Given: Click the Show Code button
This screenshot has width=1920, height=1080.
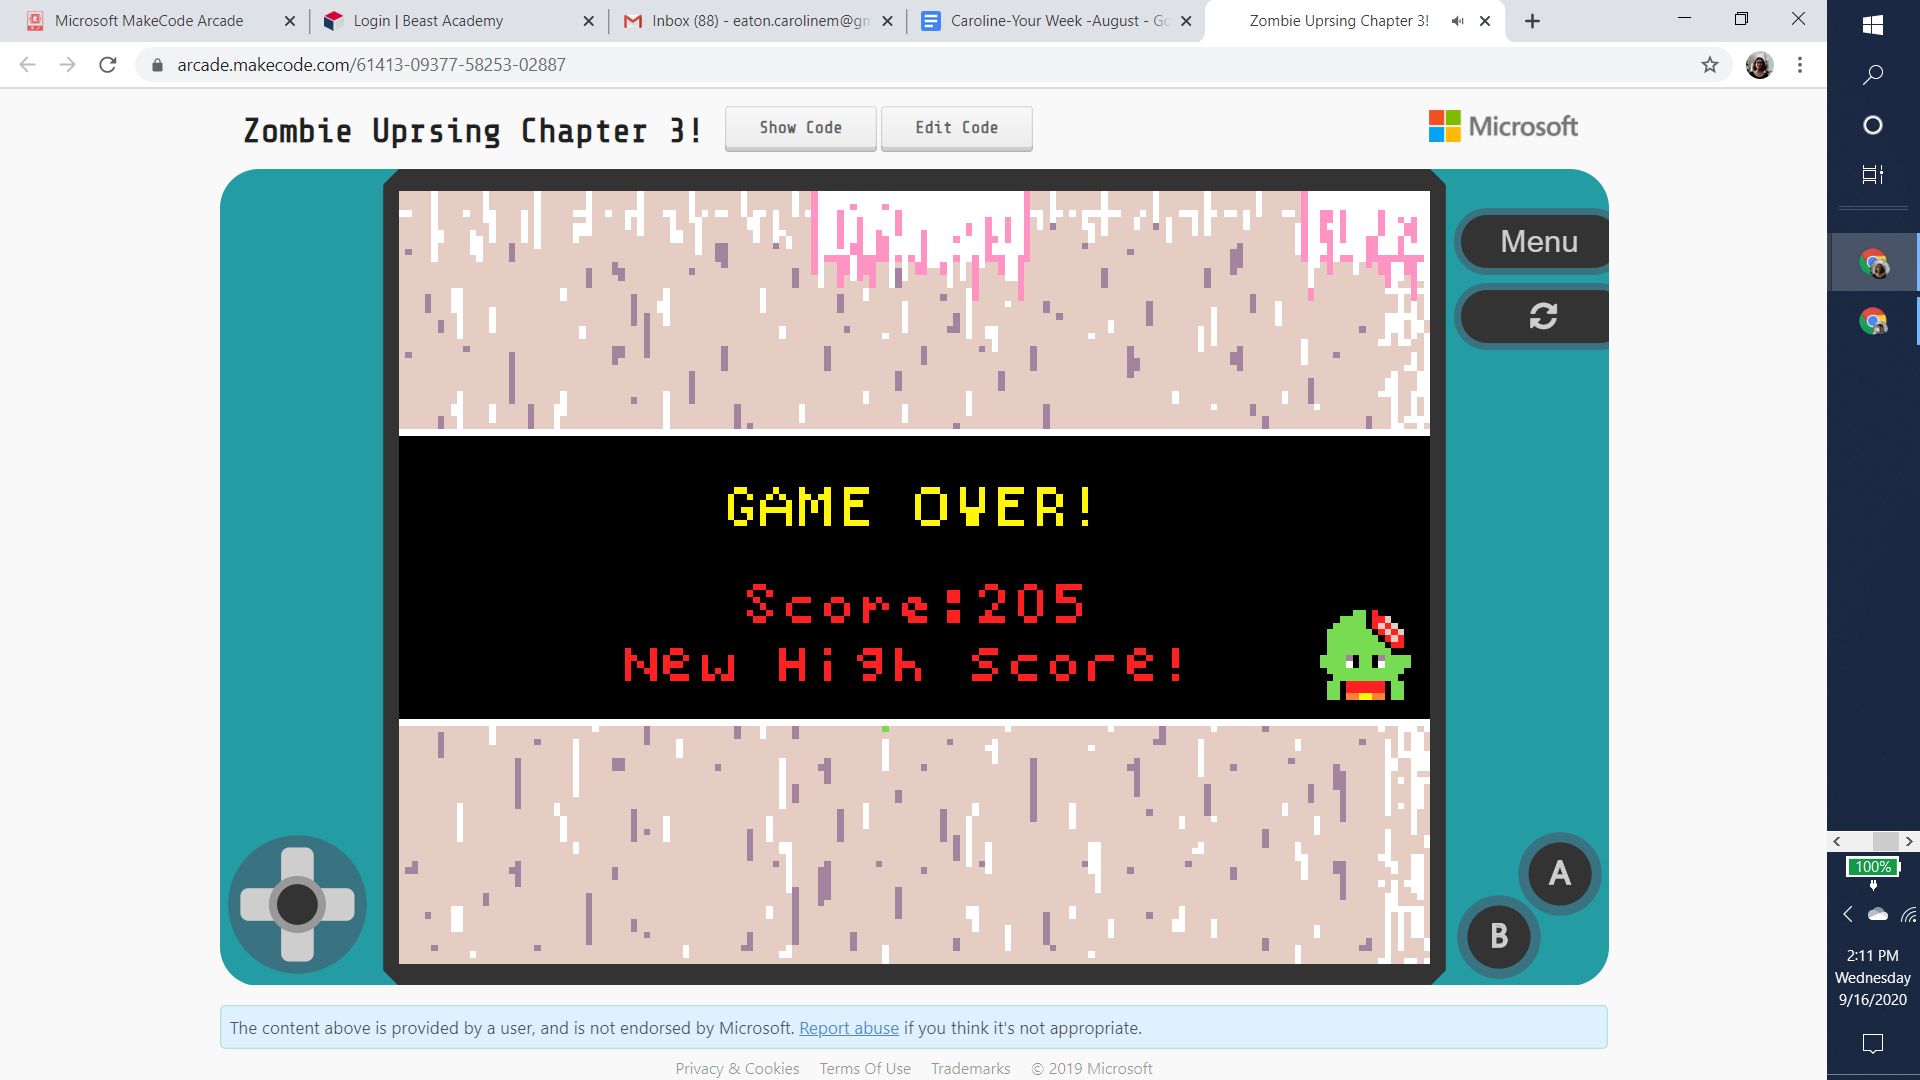Looking at the screenshot, I should pyautogui.click(x=800, y=128).
